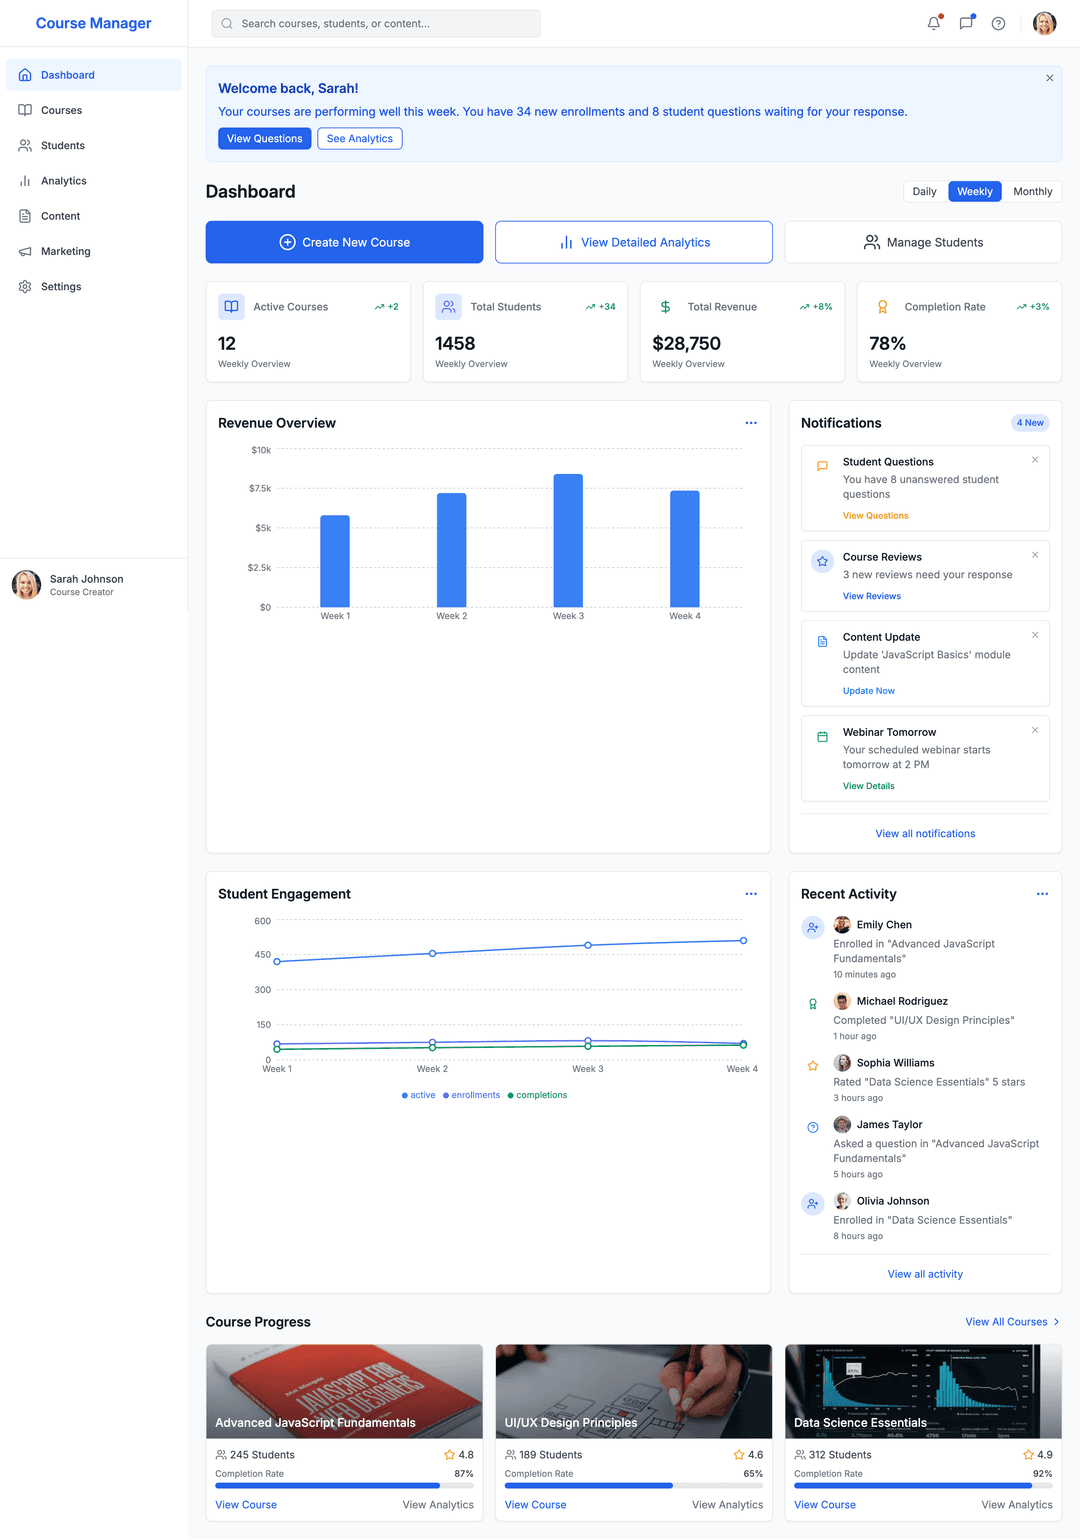Viewport: 1080px width, 1540px height.
Task: Click Create New Course button
Action: pos(344,242)
